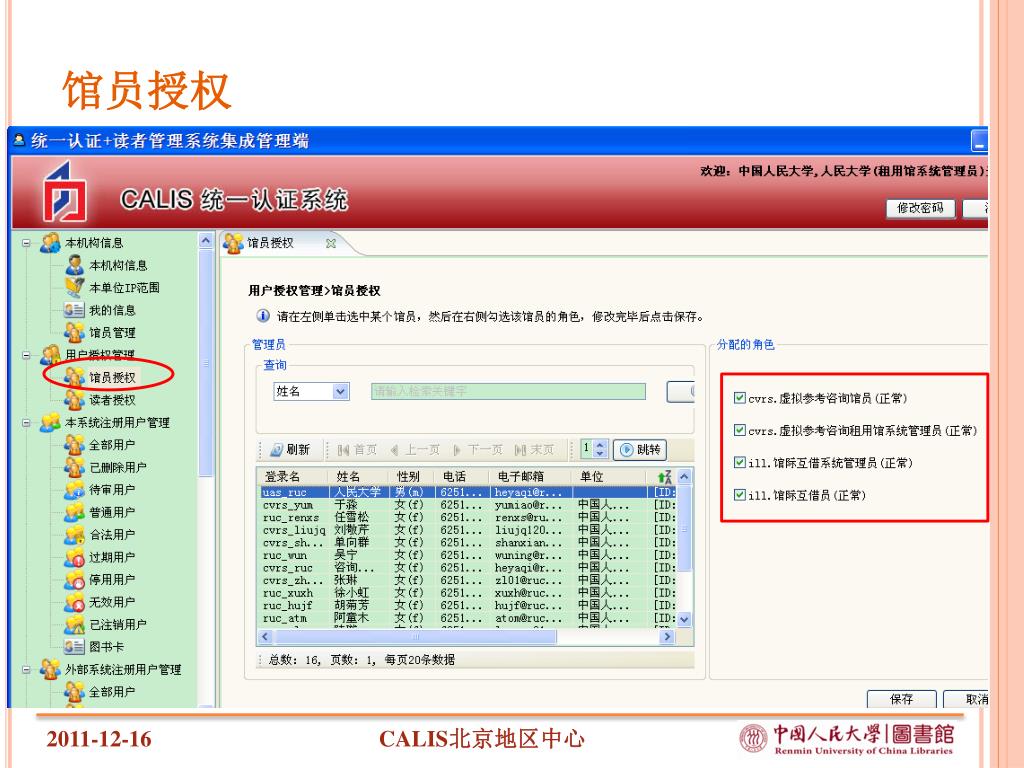The width and height of the screenshot is (1024, 768).
Task: Click the table horizontal scrollbar thumb
Action: [x=414, y=636]
